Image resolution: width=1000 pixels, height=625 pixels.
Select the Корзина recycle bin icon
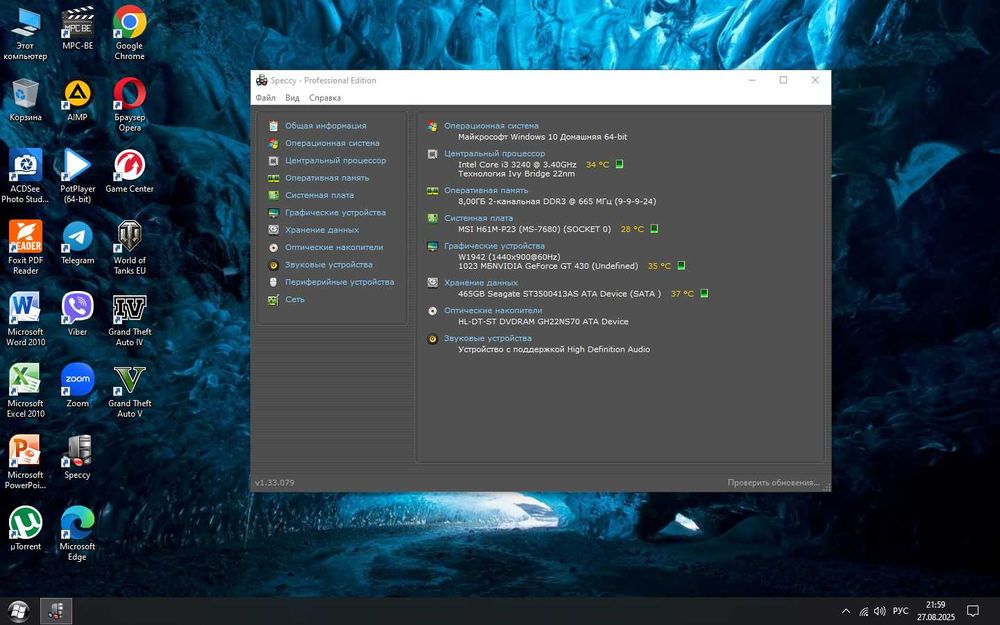coord(26,99)
